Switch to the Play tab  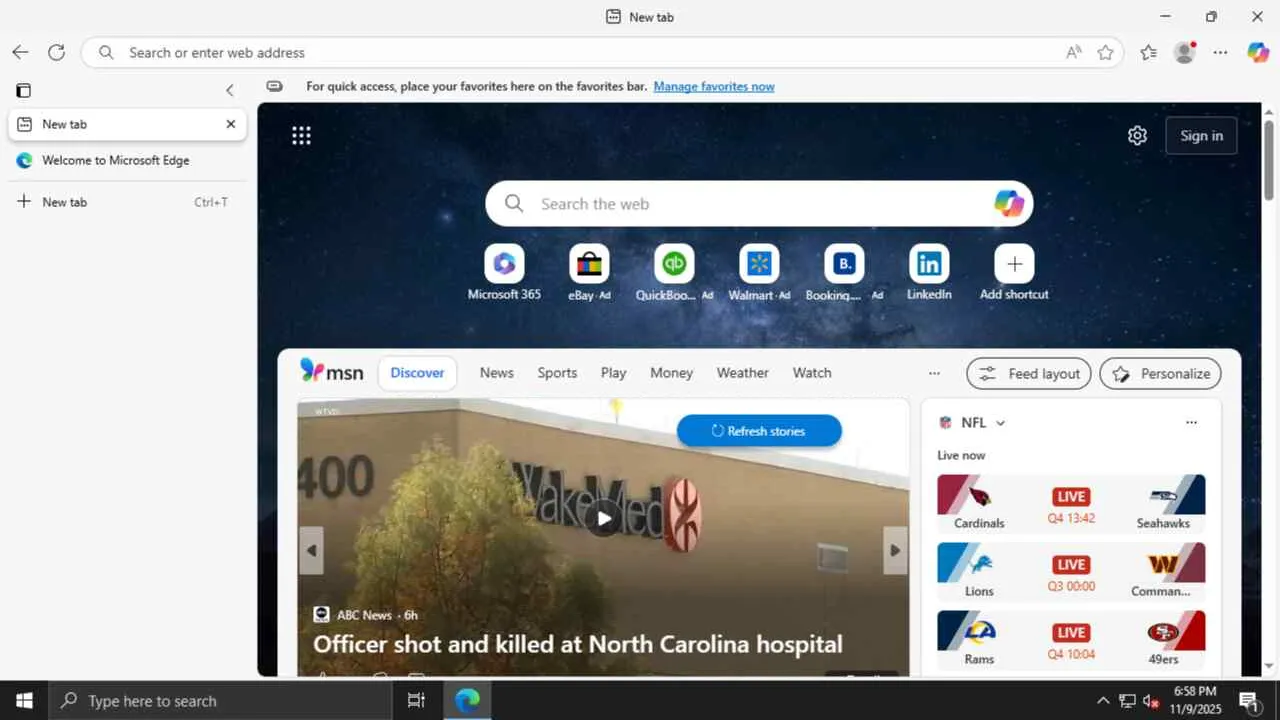(x=614, y=373)
